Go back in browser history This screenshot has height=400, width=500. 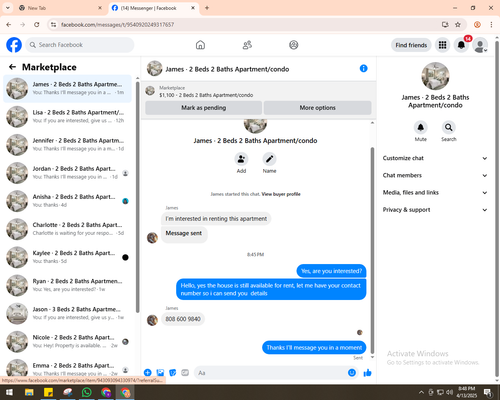[x=9, y=25]
